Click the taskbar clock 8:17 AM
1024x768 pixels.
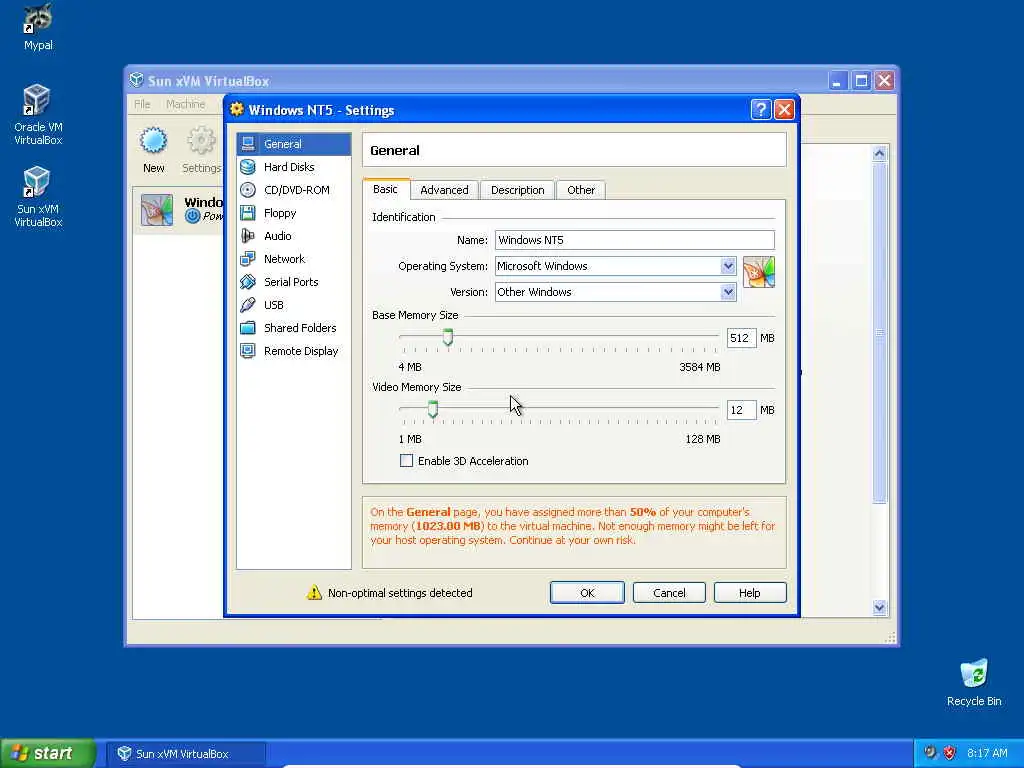click(x=987, y=753)
